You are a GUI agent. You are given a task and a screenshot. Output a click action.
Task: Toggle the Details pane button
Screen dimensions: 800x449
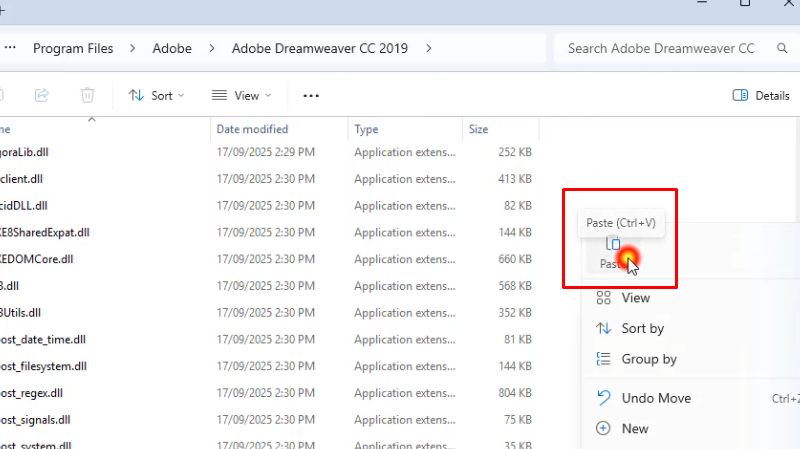coord(761,95)
